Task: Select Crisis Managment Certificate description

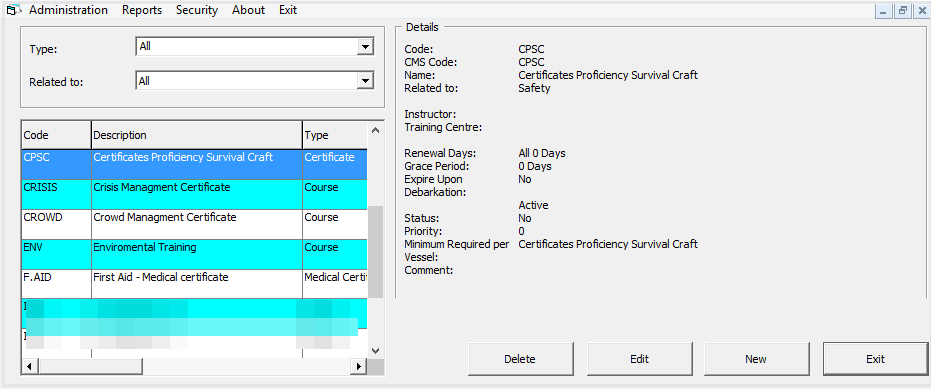Action: pyautogui.click(x=197, y=194)
